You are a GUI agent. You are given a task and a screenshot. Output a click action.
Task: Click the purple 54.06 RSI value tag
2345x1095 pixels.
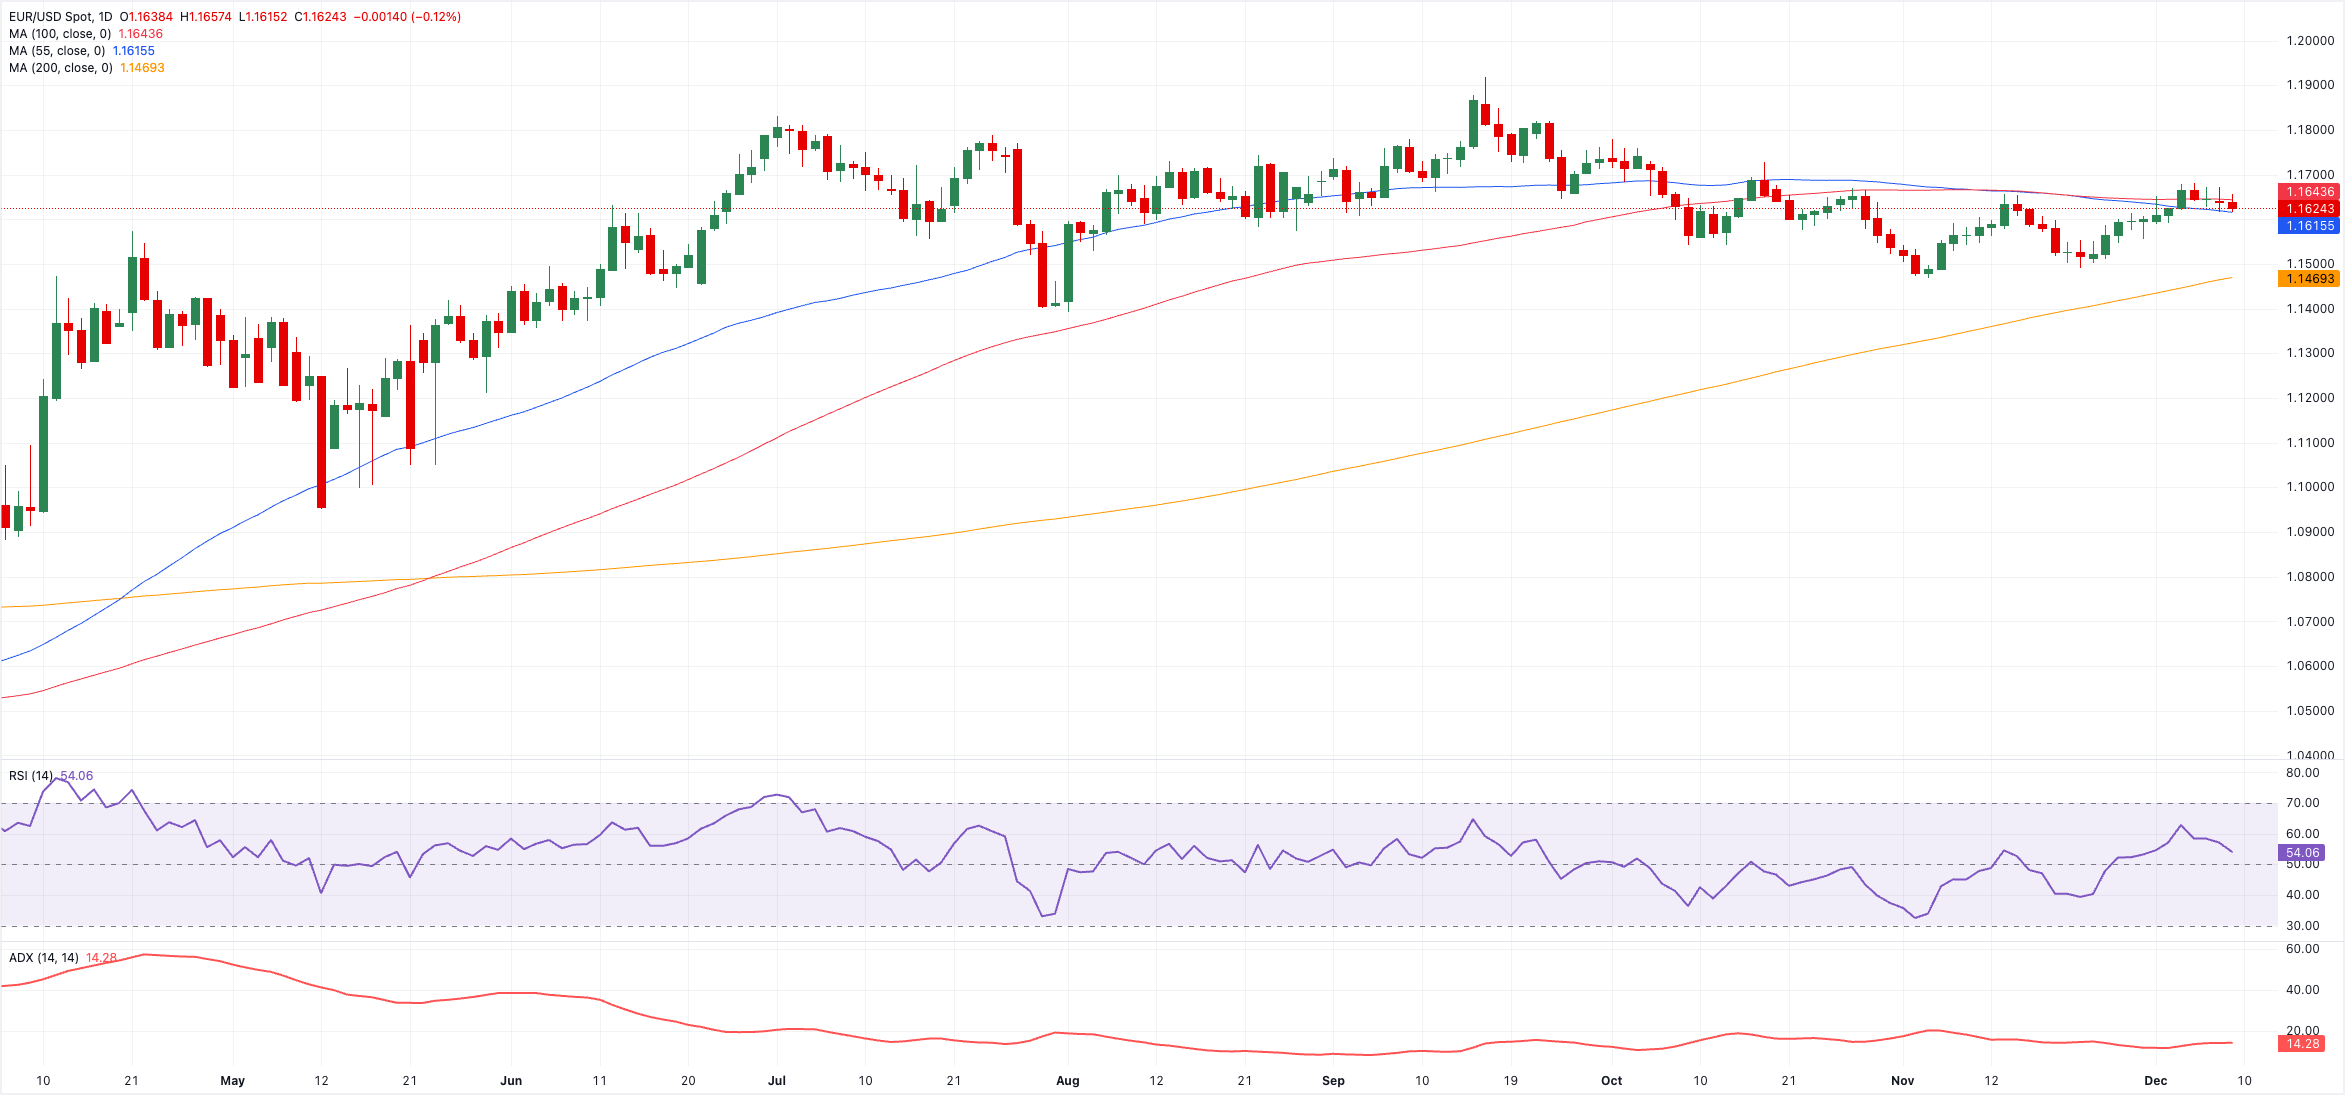pyautogui.click(x=2302, y=853)
